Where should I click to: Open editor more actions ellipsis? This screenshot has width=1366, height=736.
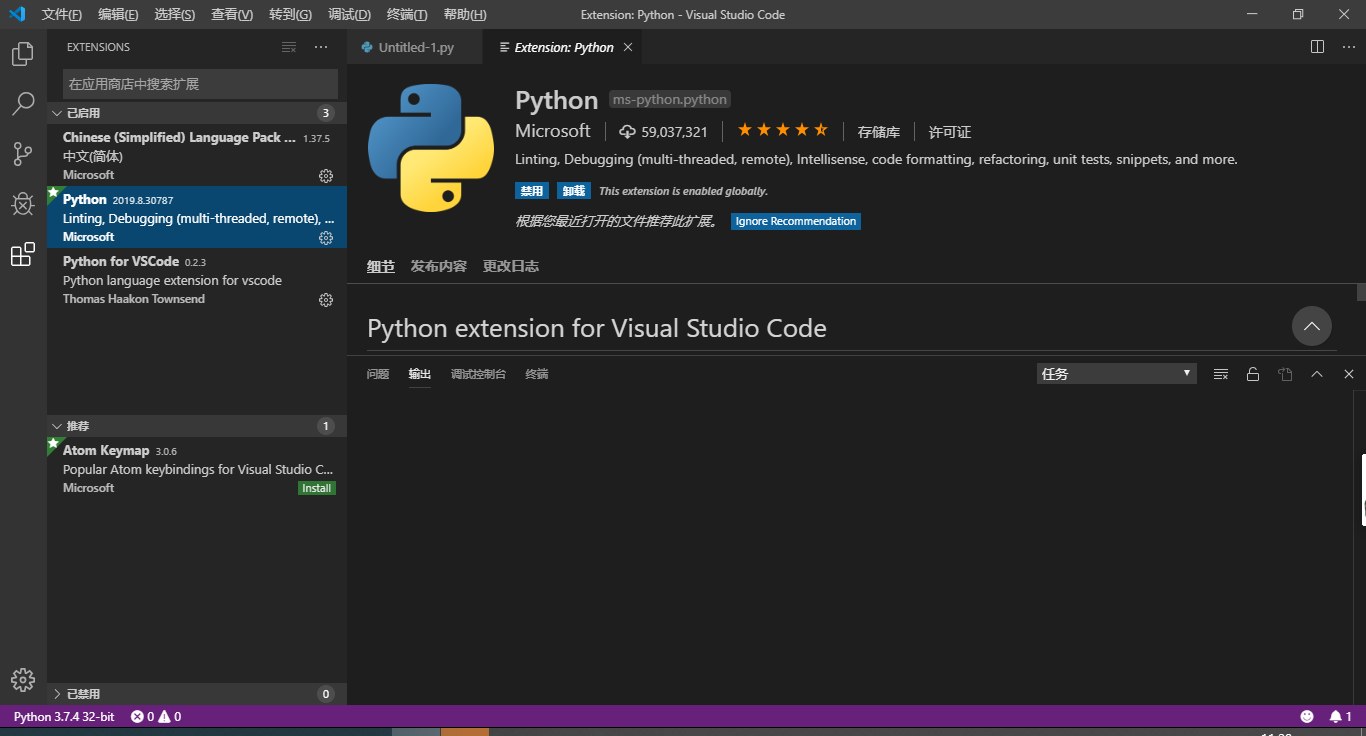pyautogui.click(x=1348, y=47)
